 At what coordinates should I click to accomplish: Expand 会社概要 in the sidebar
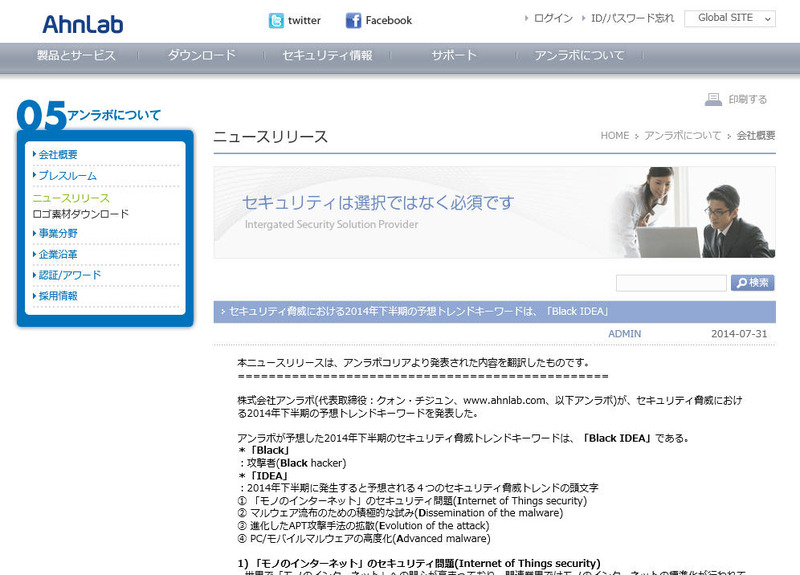[x=57, y=154]
